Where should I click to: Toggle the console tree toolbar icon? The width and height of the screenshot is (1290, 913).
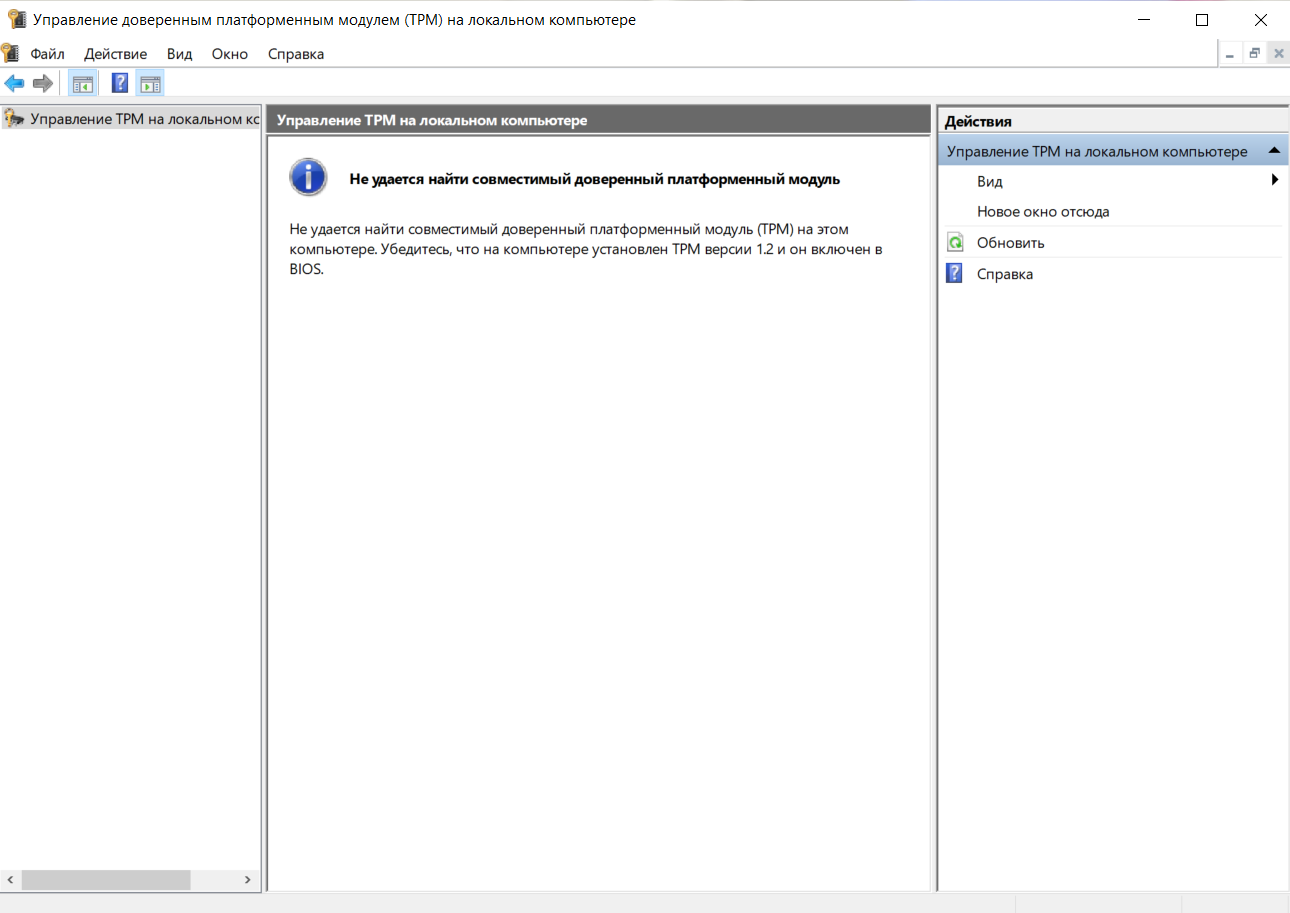[82, 83]
